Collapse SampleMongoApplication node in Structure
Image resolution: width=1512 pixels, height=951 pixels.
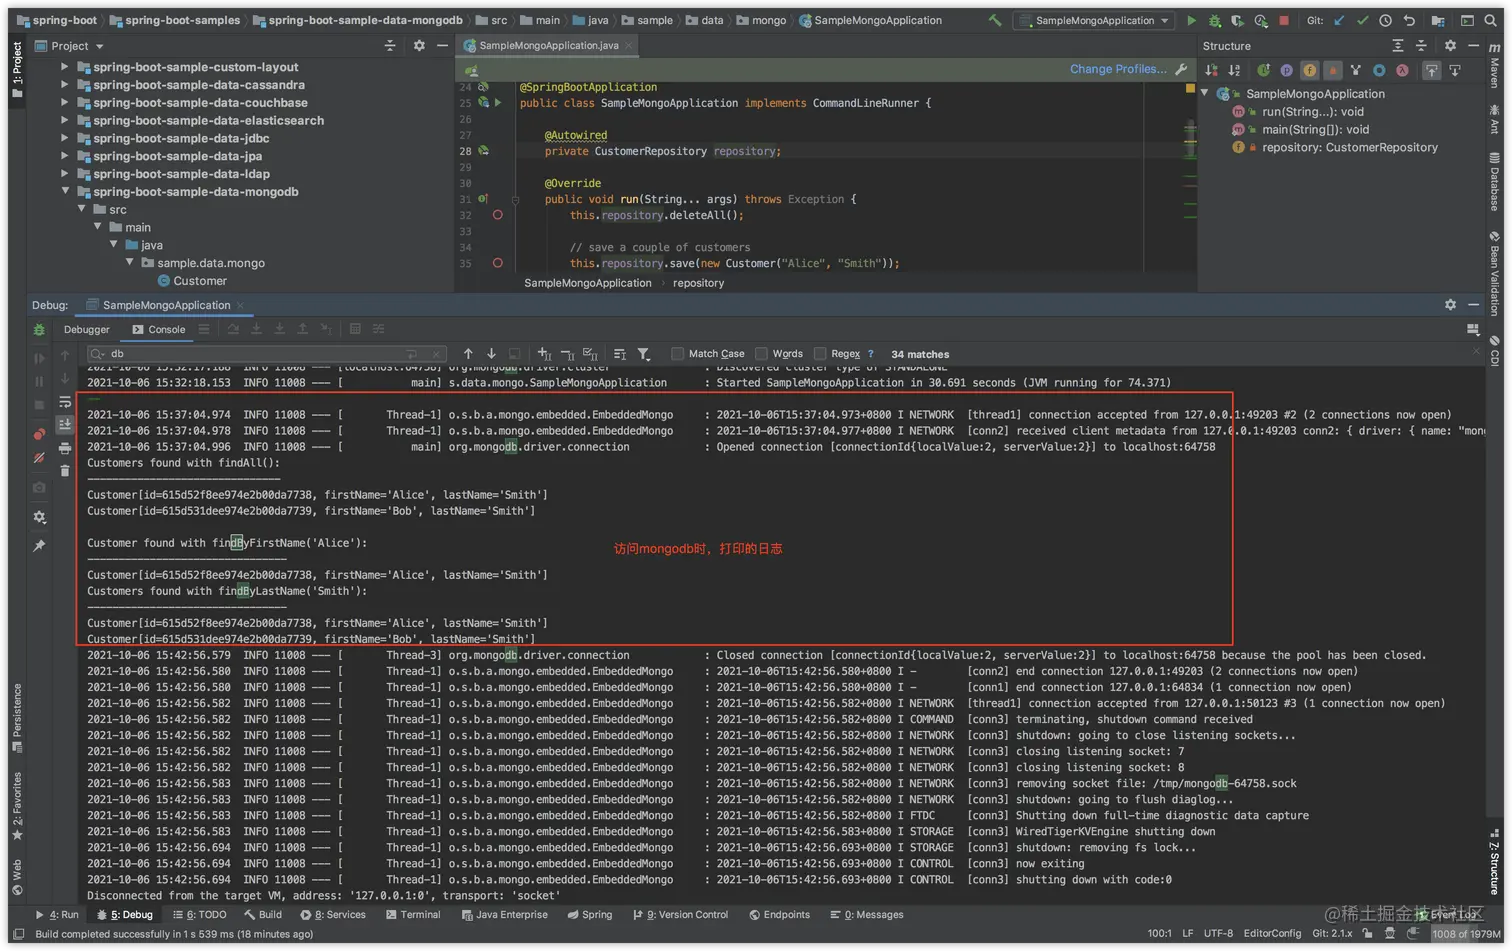[x=1205, y=94]
